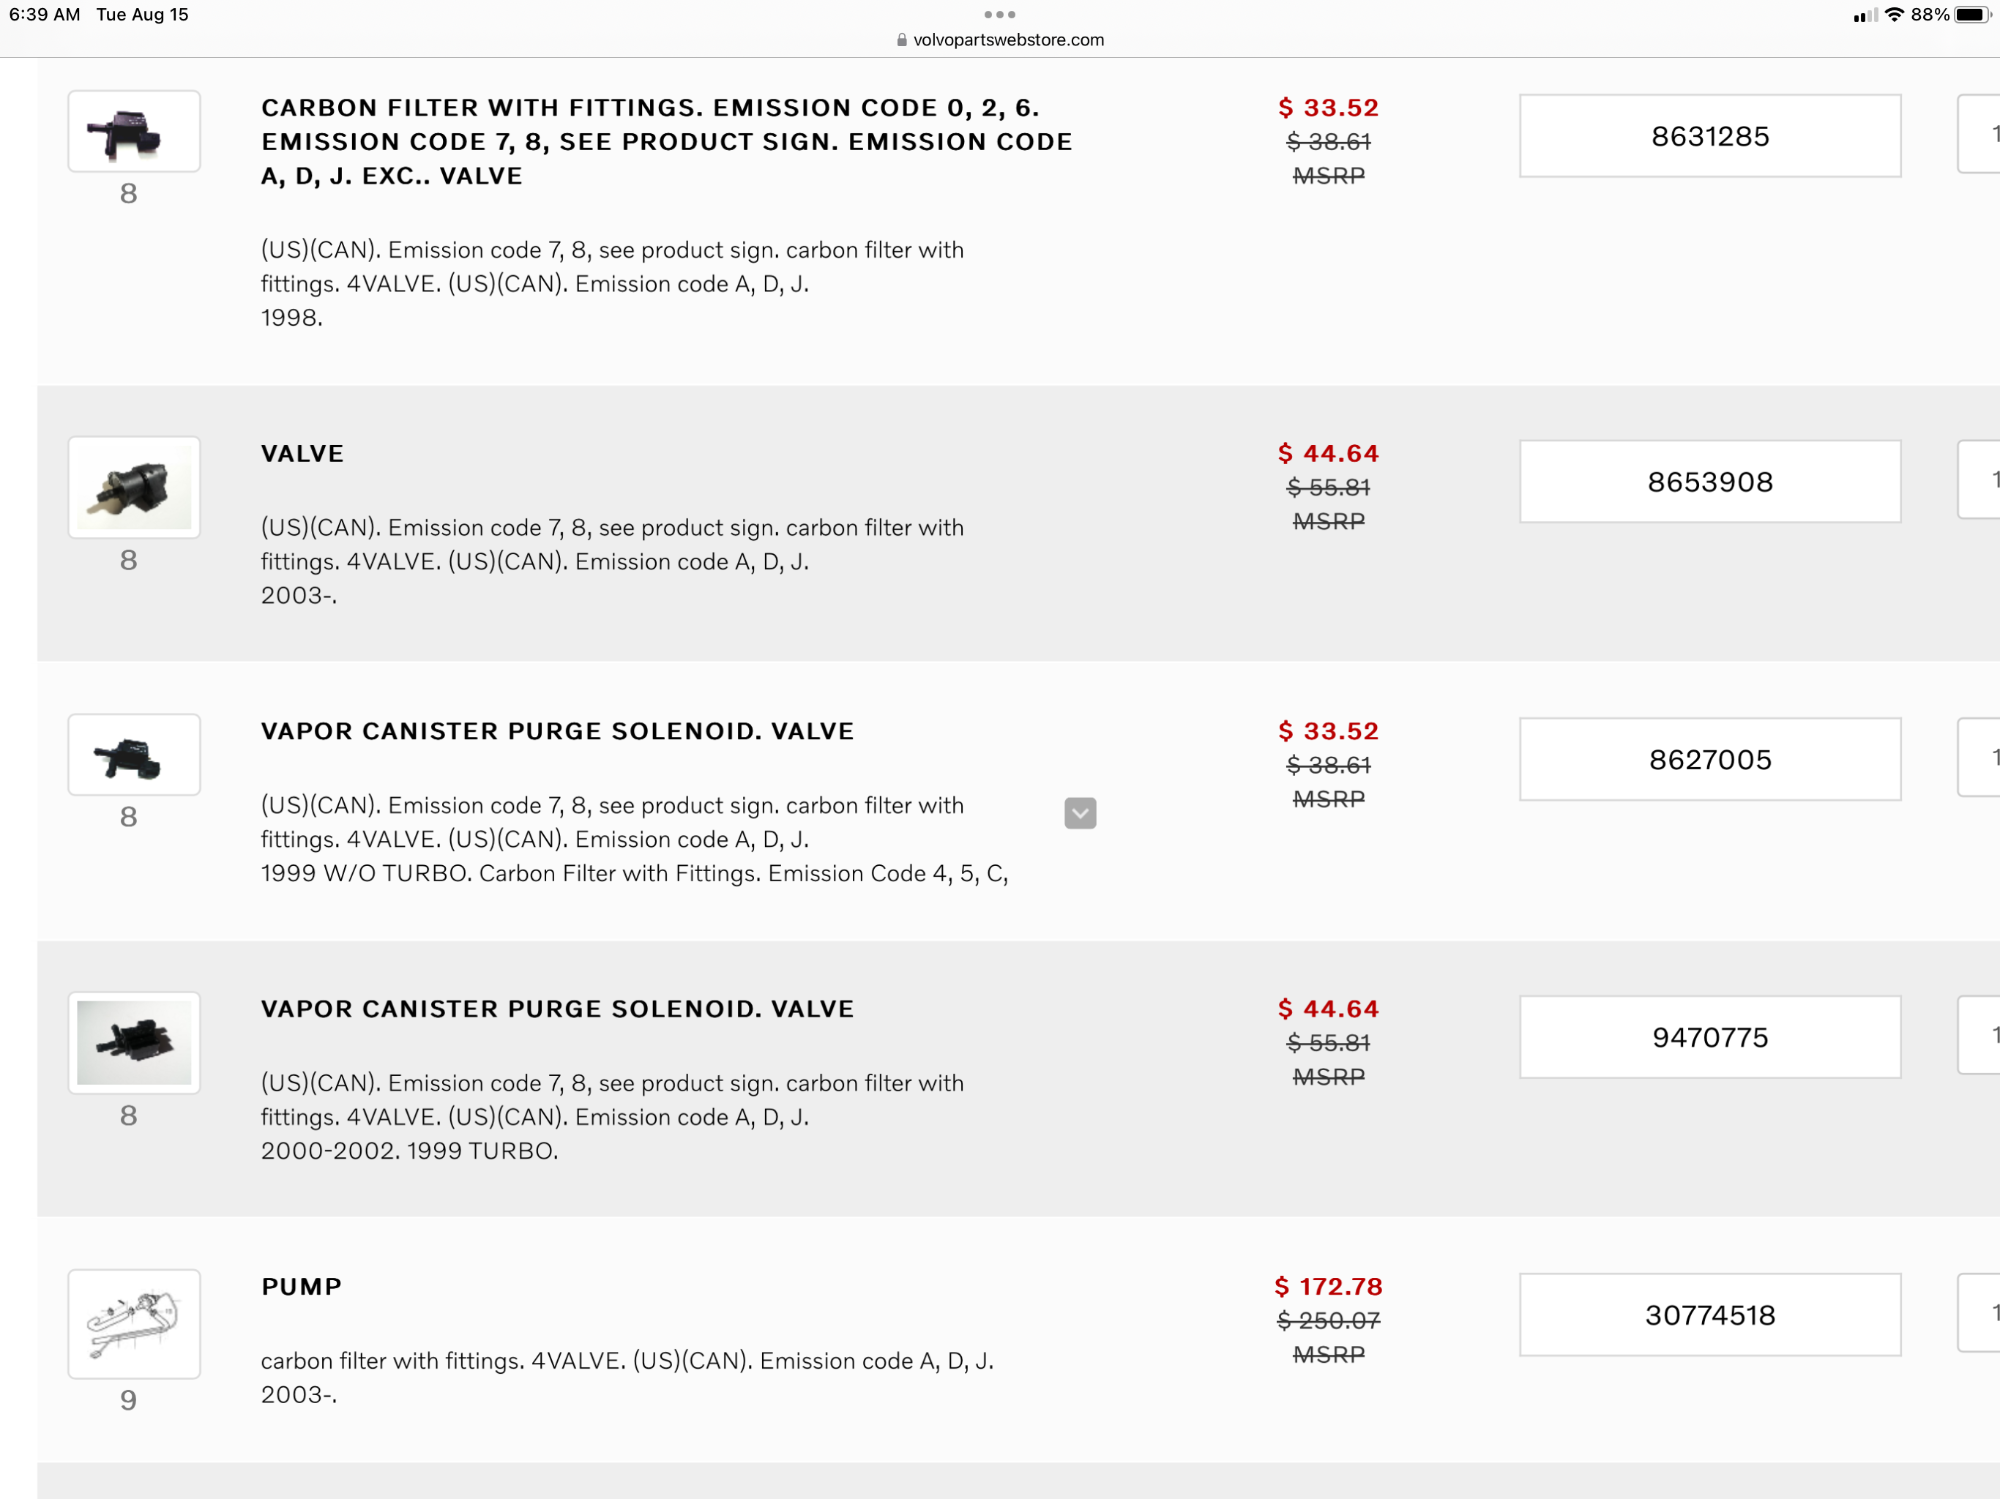Tap the lock icon beside the site address
Image resolution: width=2000 pixels, height=1499 pixels.
click(902, 40)
